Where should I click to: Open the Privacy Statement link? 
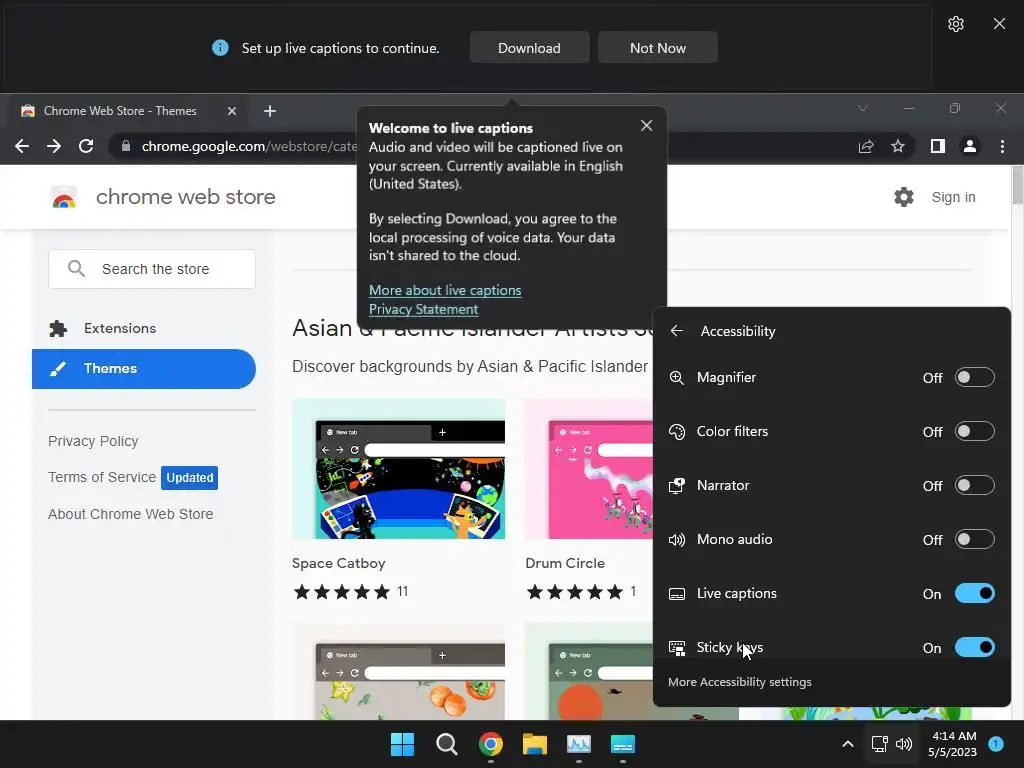click(423, 309)
